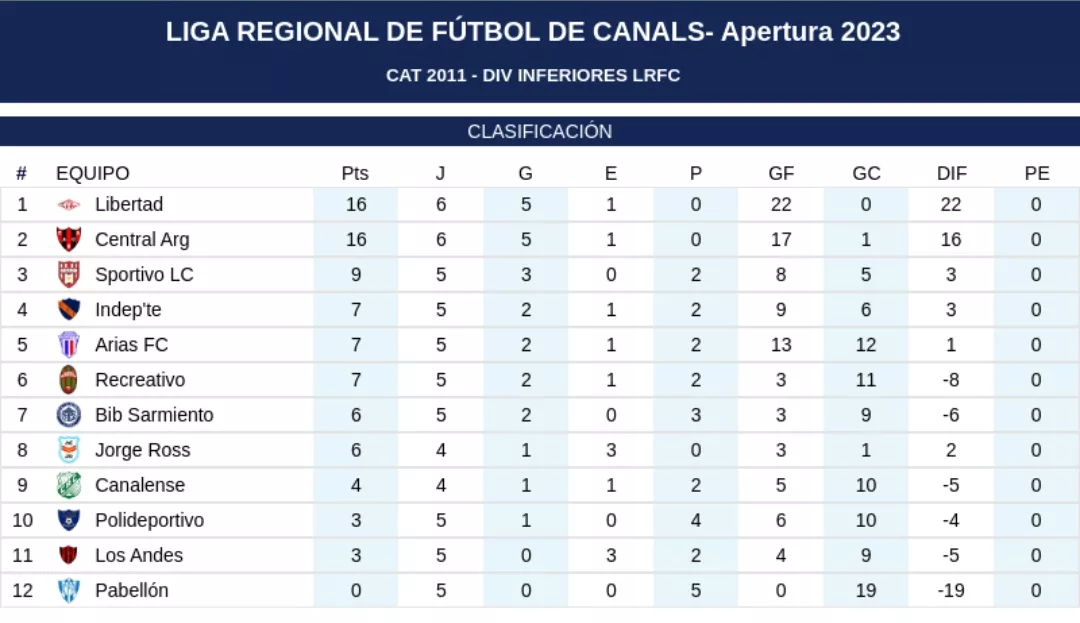Open the Pabellón team name link
This screenshot has height=623, width=1080.
(x=131, y=590)
